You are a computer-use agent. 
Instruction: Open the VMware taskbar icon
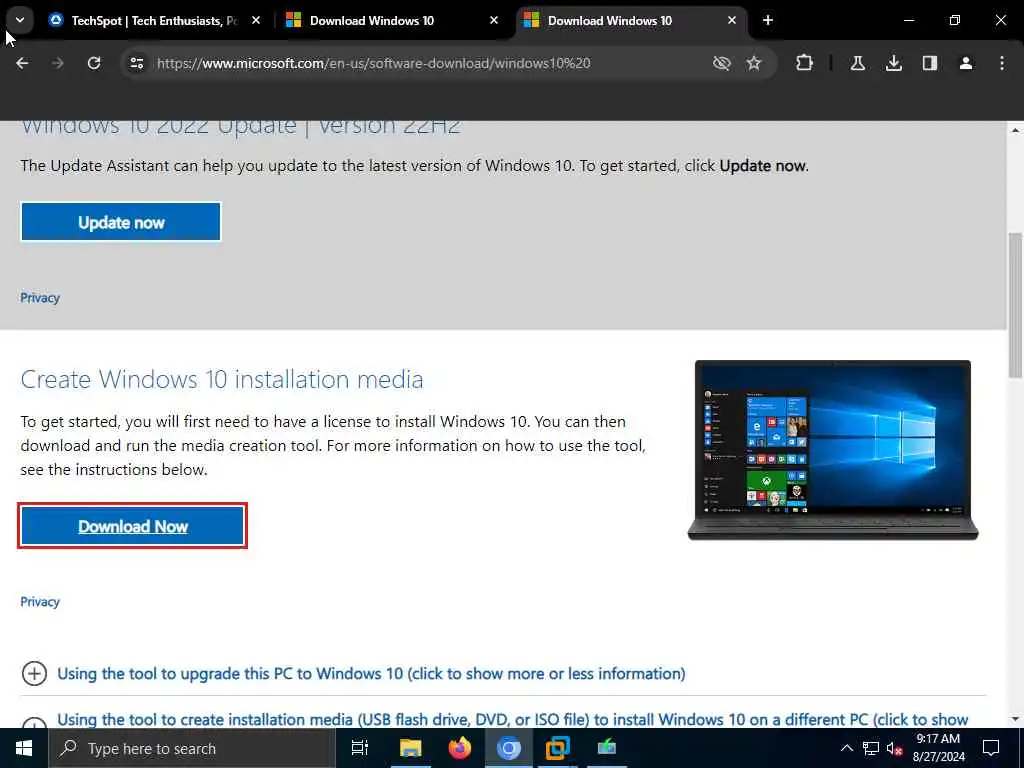(558, 748)
